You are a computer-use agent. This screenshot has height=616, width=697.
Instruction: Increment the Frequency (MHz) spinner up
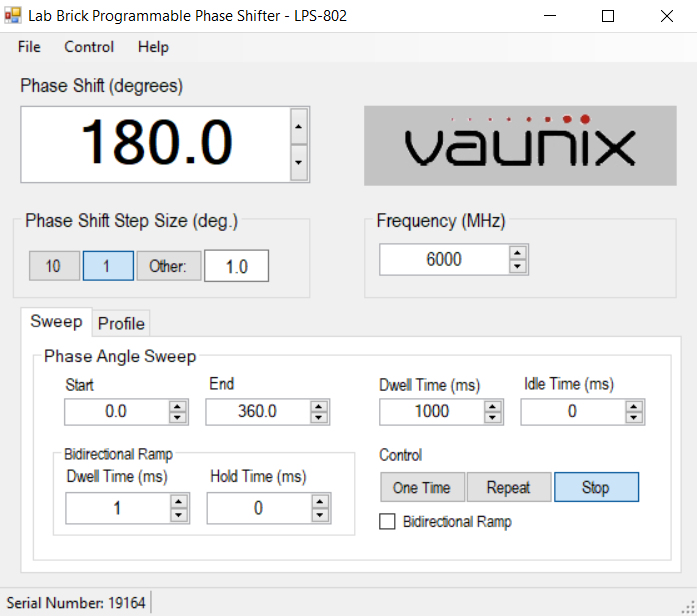[517, 253]
